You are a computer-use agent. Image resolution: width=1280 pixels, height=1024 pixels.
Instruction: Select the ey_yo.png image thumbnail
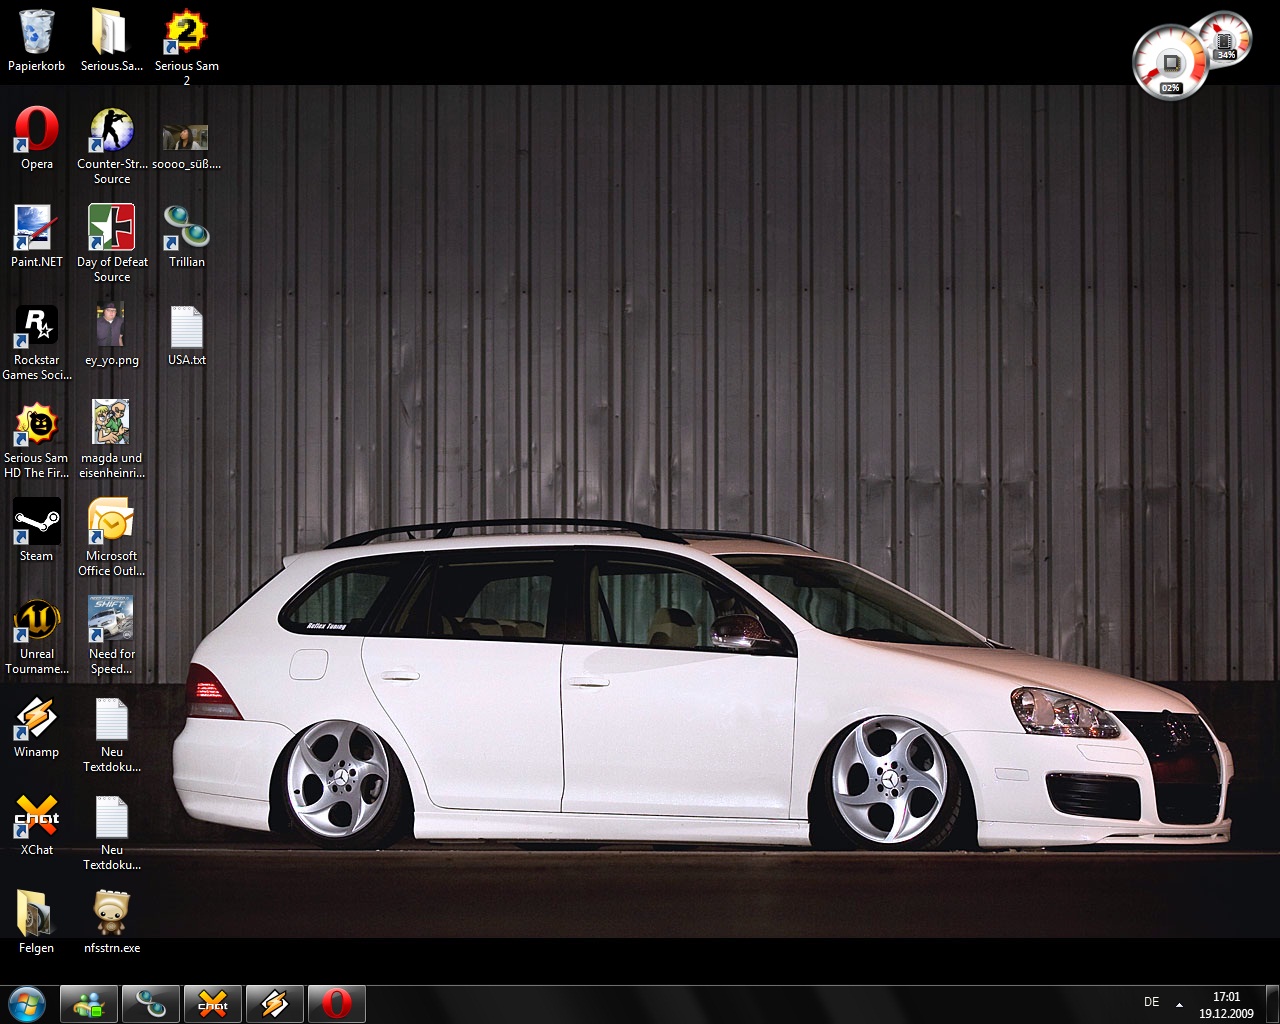(x=111, y=327)
